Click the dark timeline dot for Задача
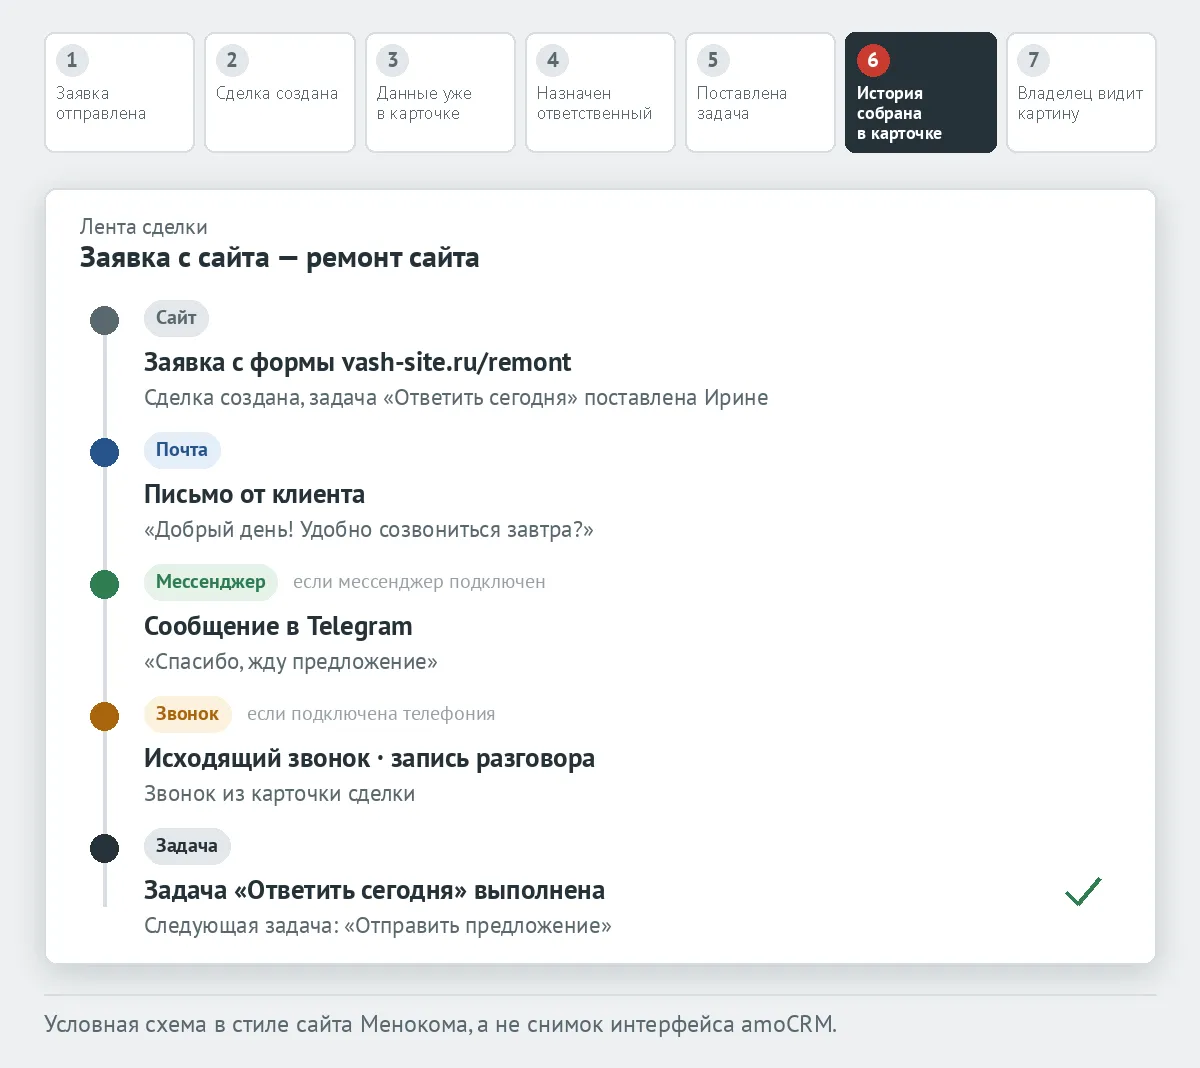This screenshot has width=1200, height=1068. 104,848
